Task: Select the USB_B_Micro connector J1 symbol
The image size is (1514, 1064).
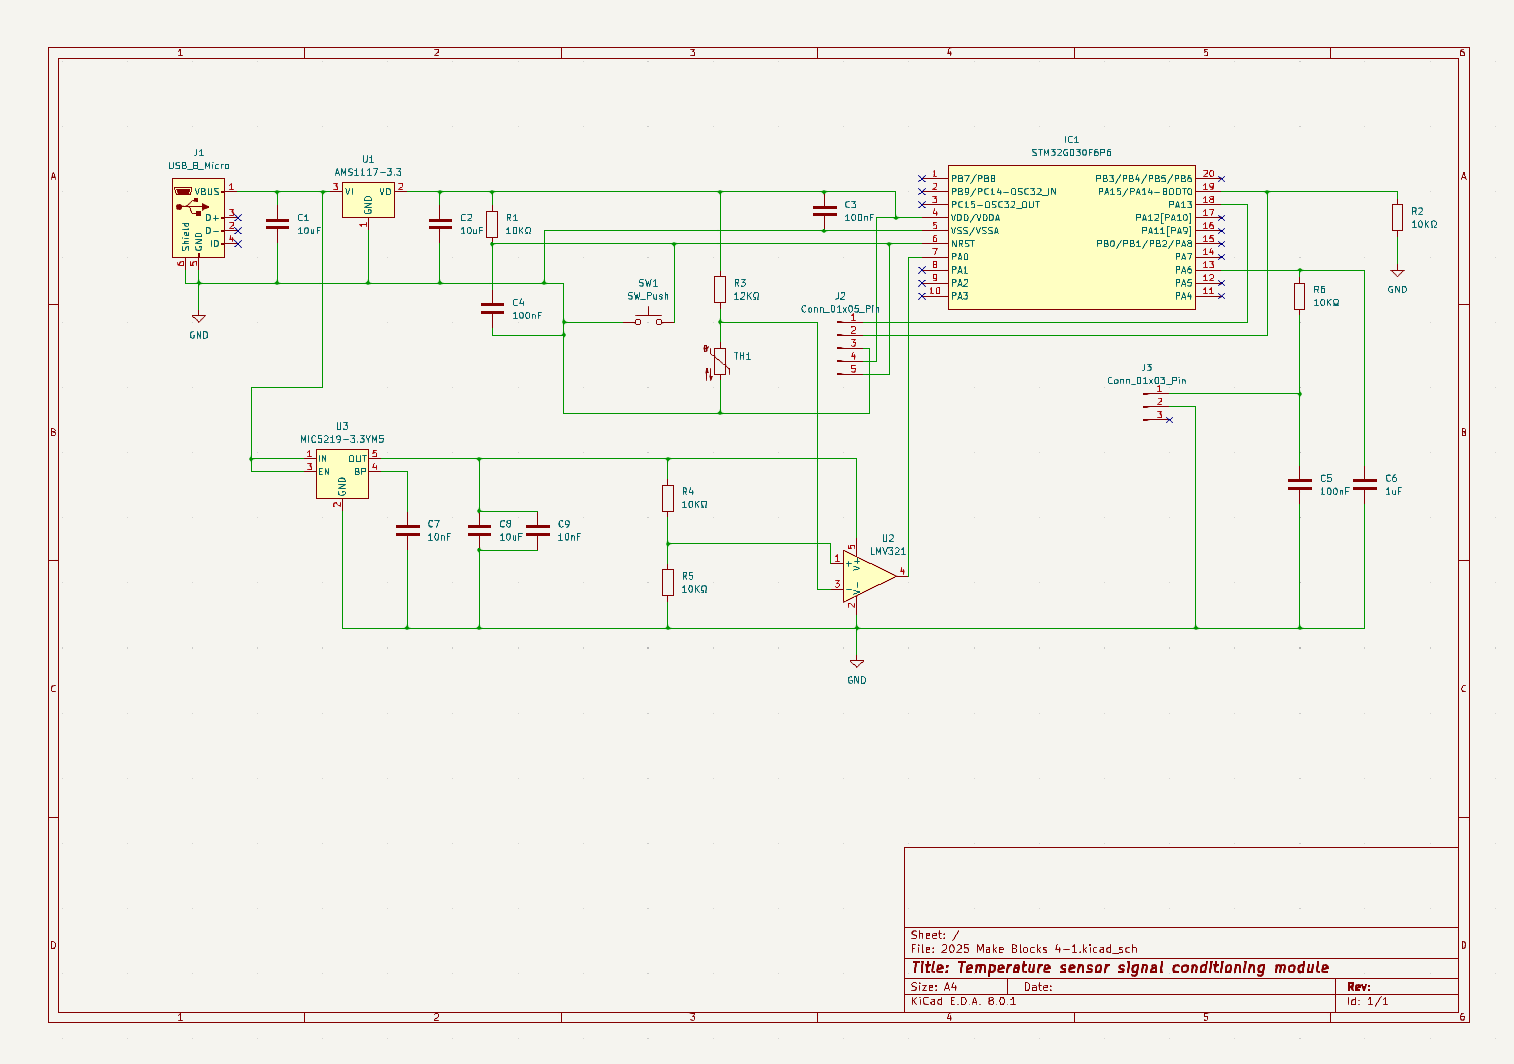Action: point(197,218)
